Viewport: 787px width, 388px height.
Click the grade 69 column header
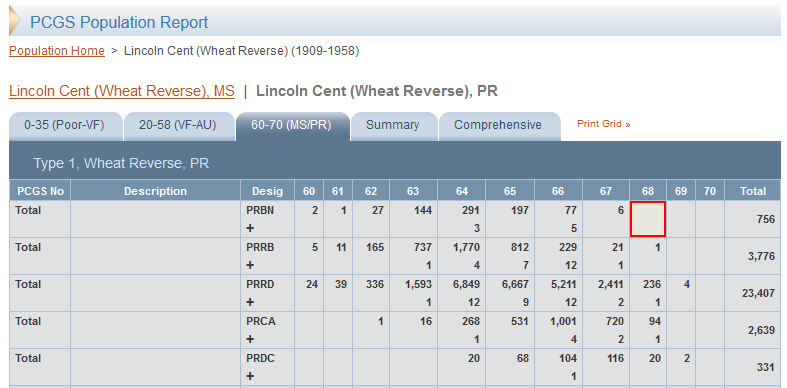tap(681, 191)
